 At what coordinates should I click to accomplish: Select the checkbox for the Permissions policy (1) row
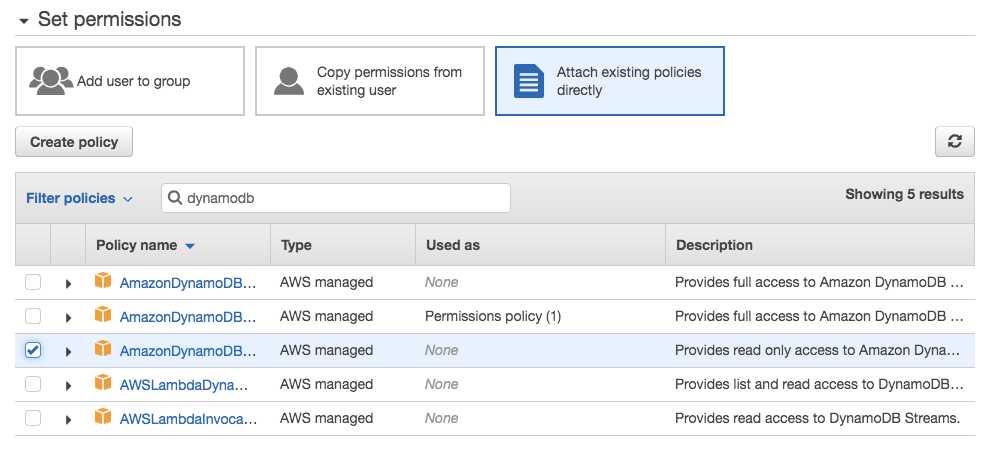[x=33, y=316]
